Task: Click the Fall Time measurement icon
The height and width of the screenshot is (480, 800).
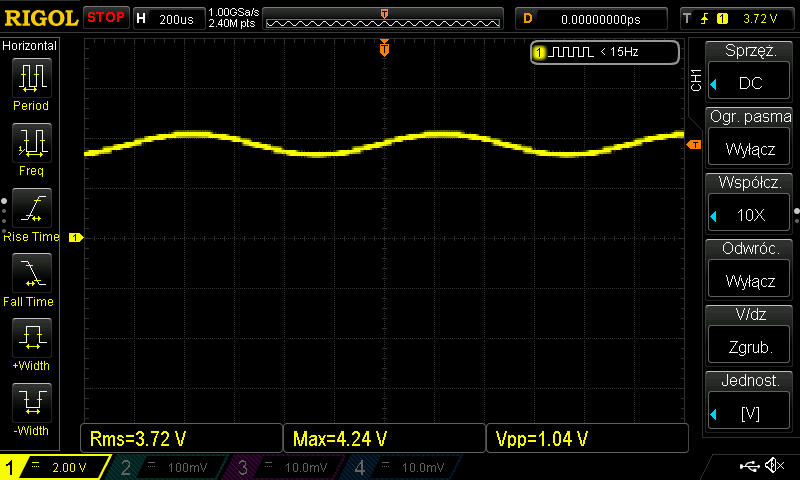Action: (x=31, y=274)
